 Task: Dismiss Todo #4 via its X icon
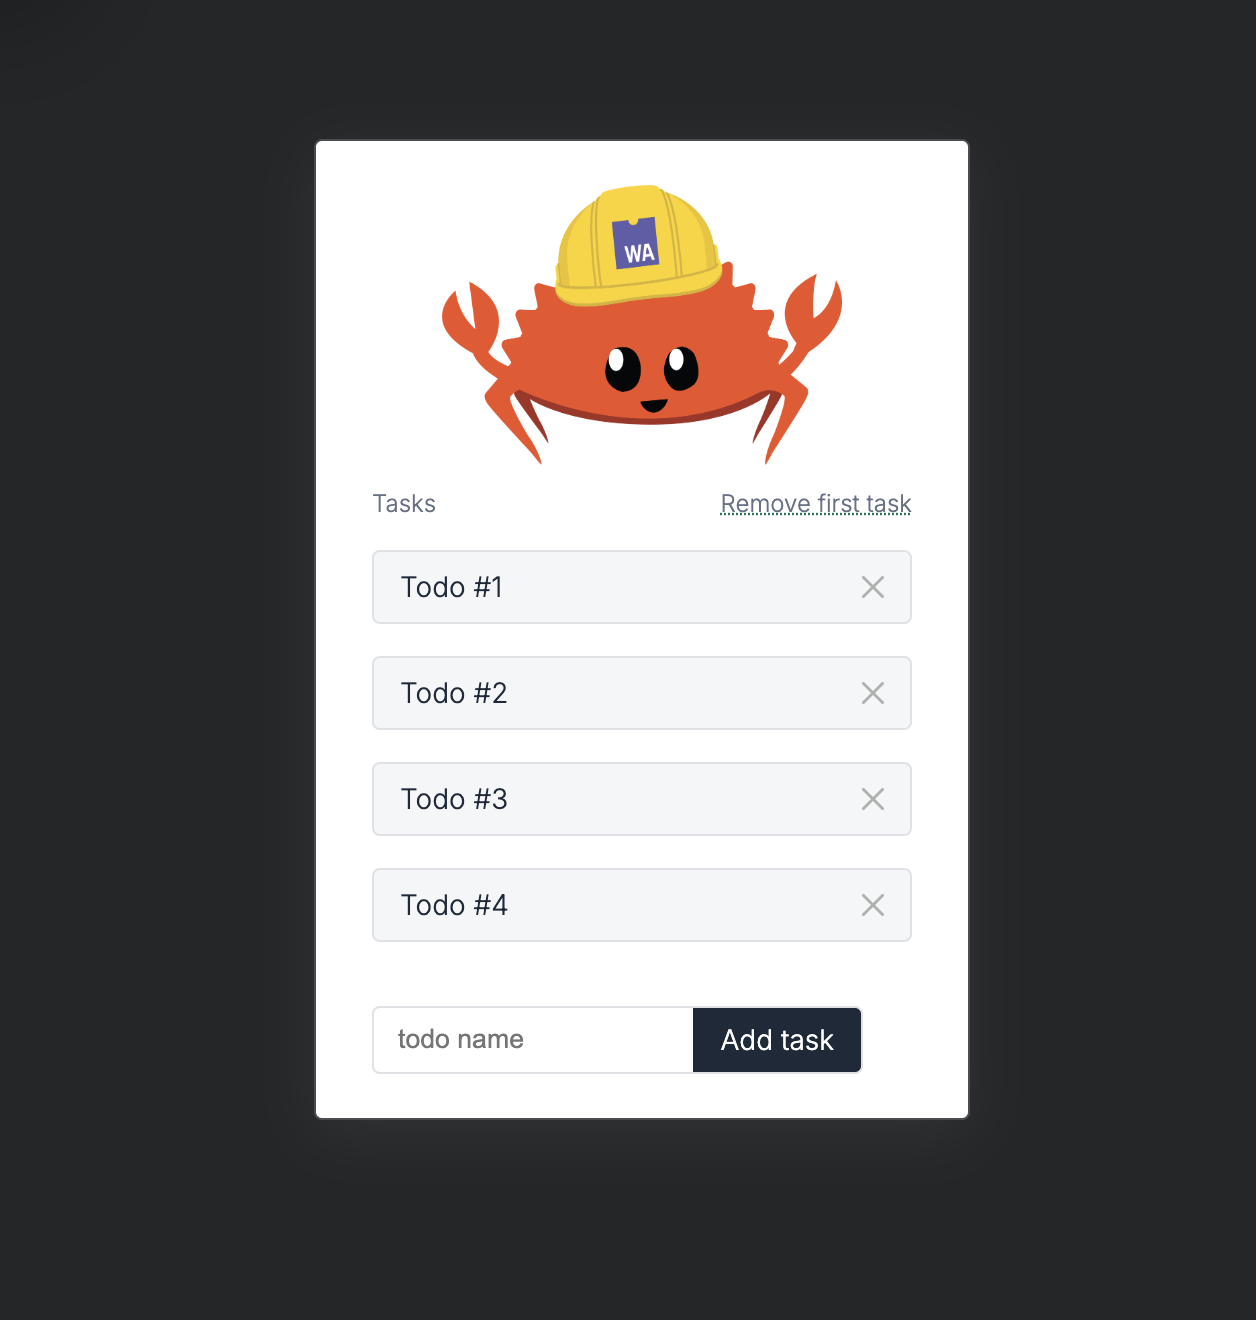[873, 905]
